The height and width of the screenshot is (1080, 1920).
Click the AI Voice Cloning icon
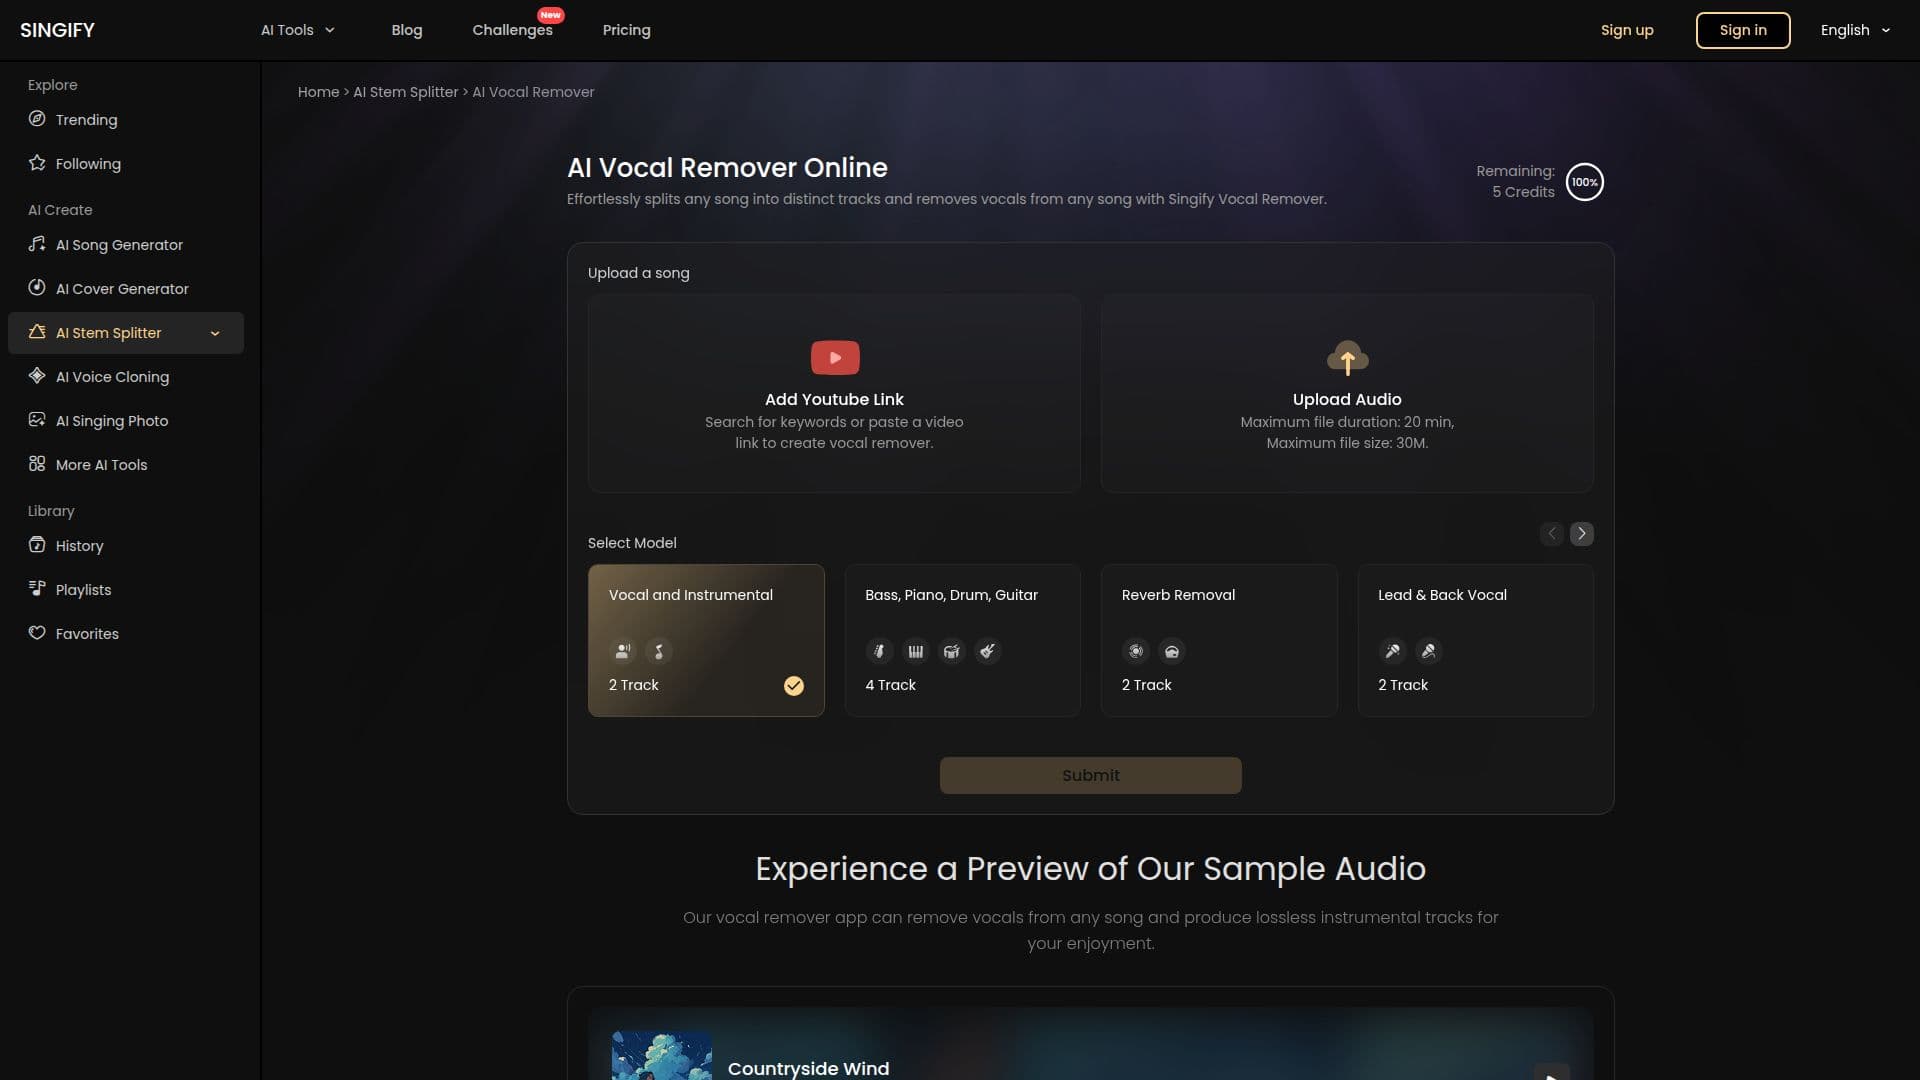pyautogui.click(x=37, y=376)
